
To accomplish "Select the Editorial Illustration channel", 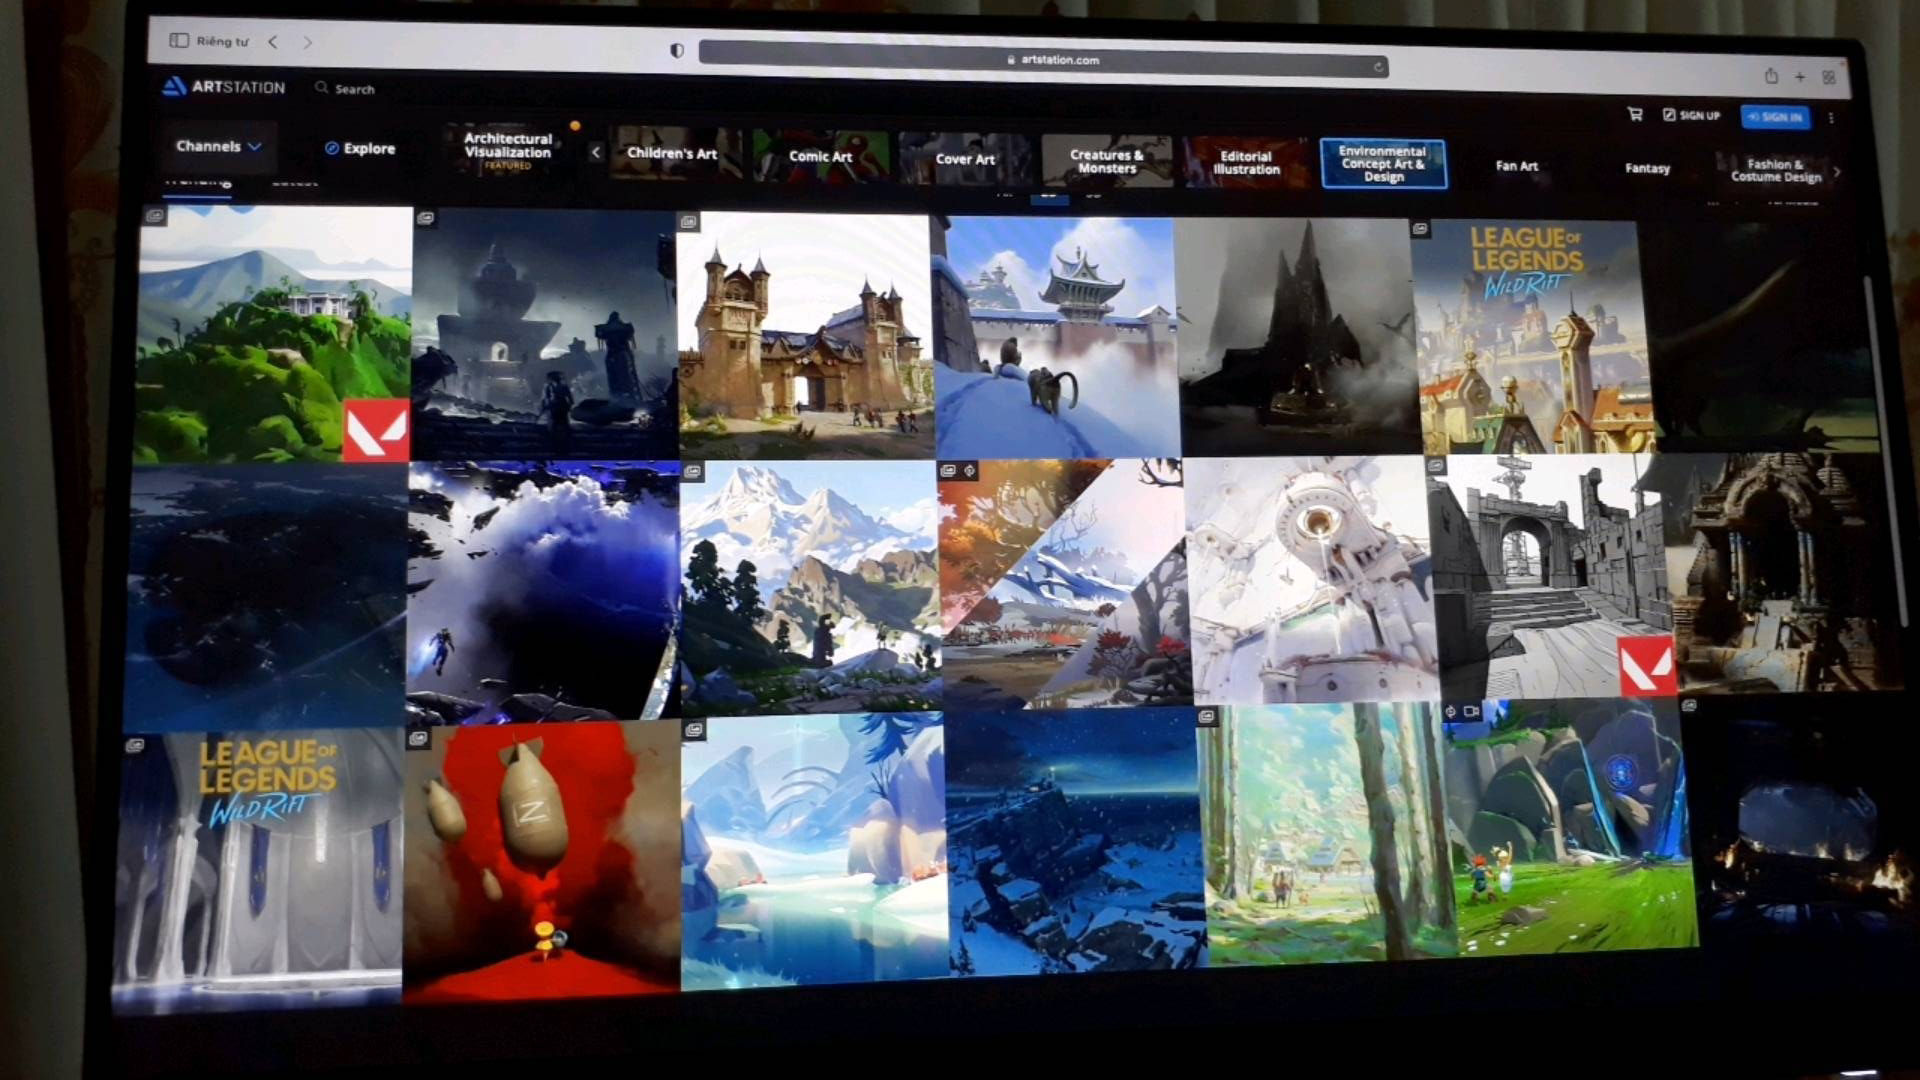I will tap(1246, 162).
